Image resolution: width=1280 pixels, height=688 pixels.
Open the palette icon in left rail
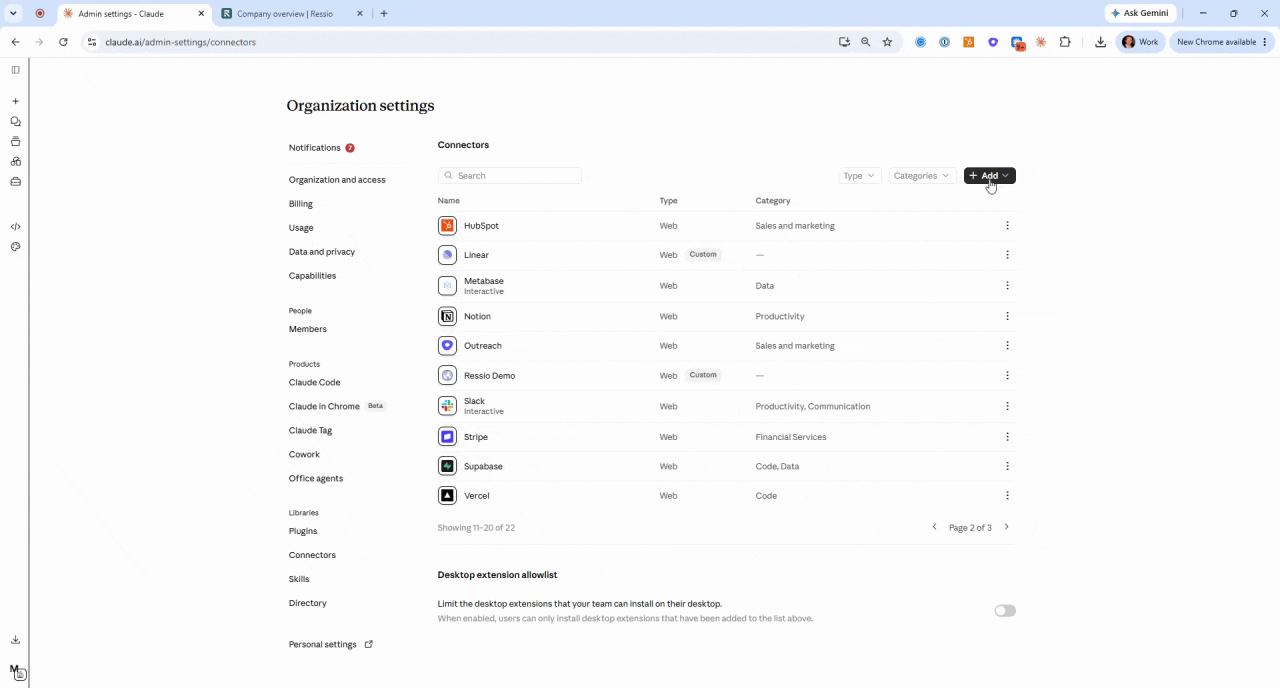coord(15,247)
